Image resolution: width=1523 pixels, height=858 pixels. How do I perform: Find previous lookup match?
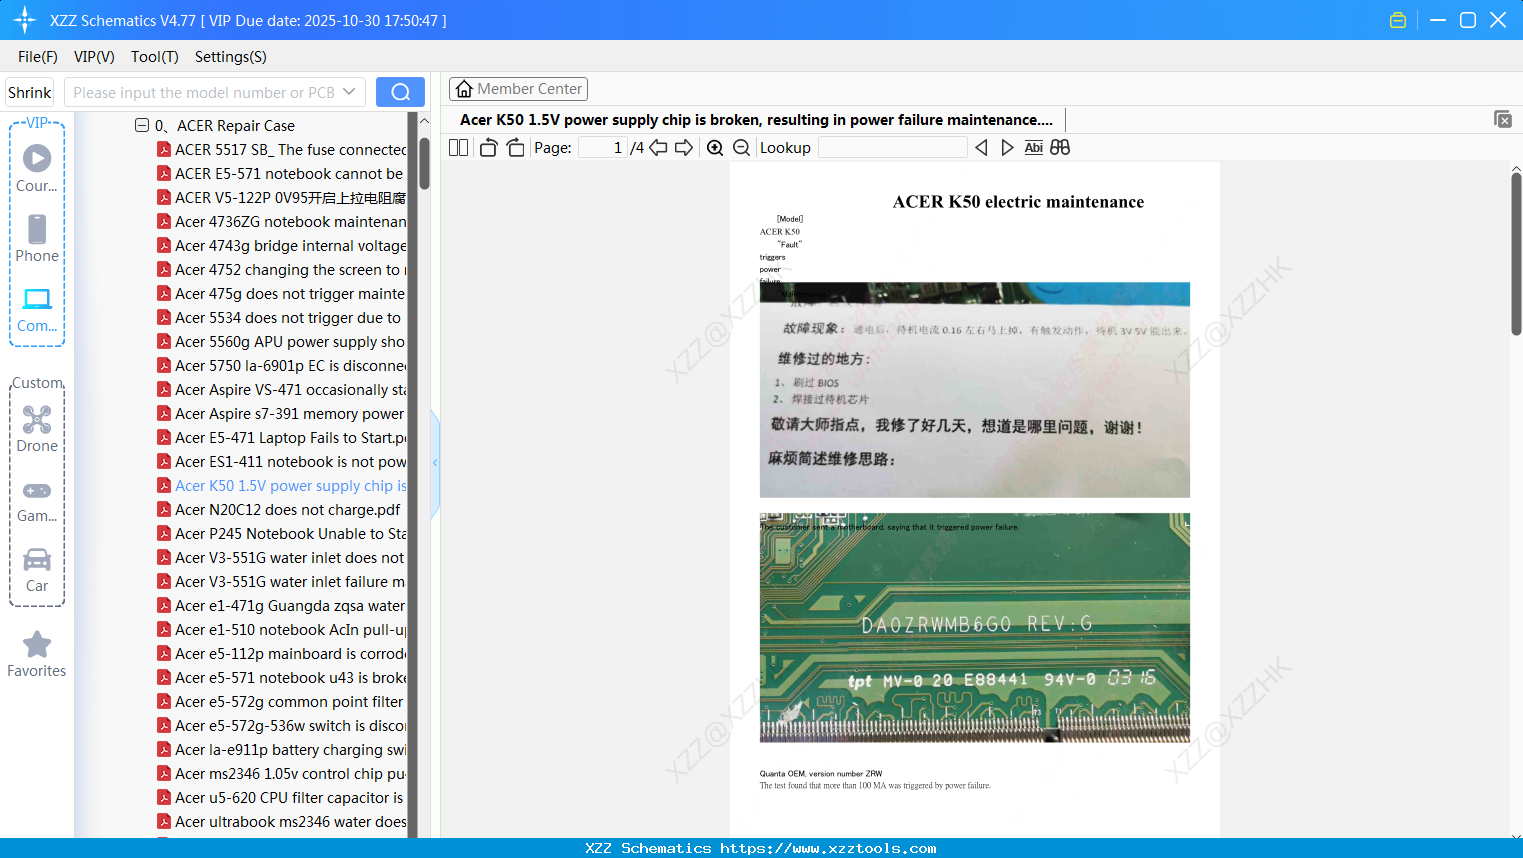pos(981,147)
